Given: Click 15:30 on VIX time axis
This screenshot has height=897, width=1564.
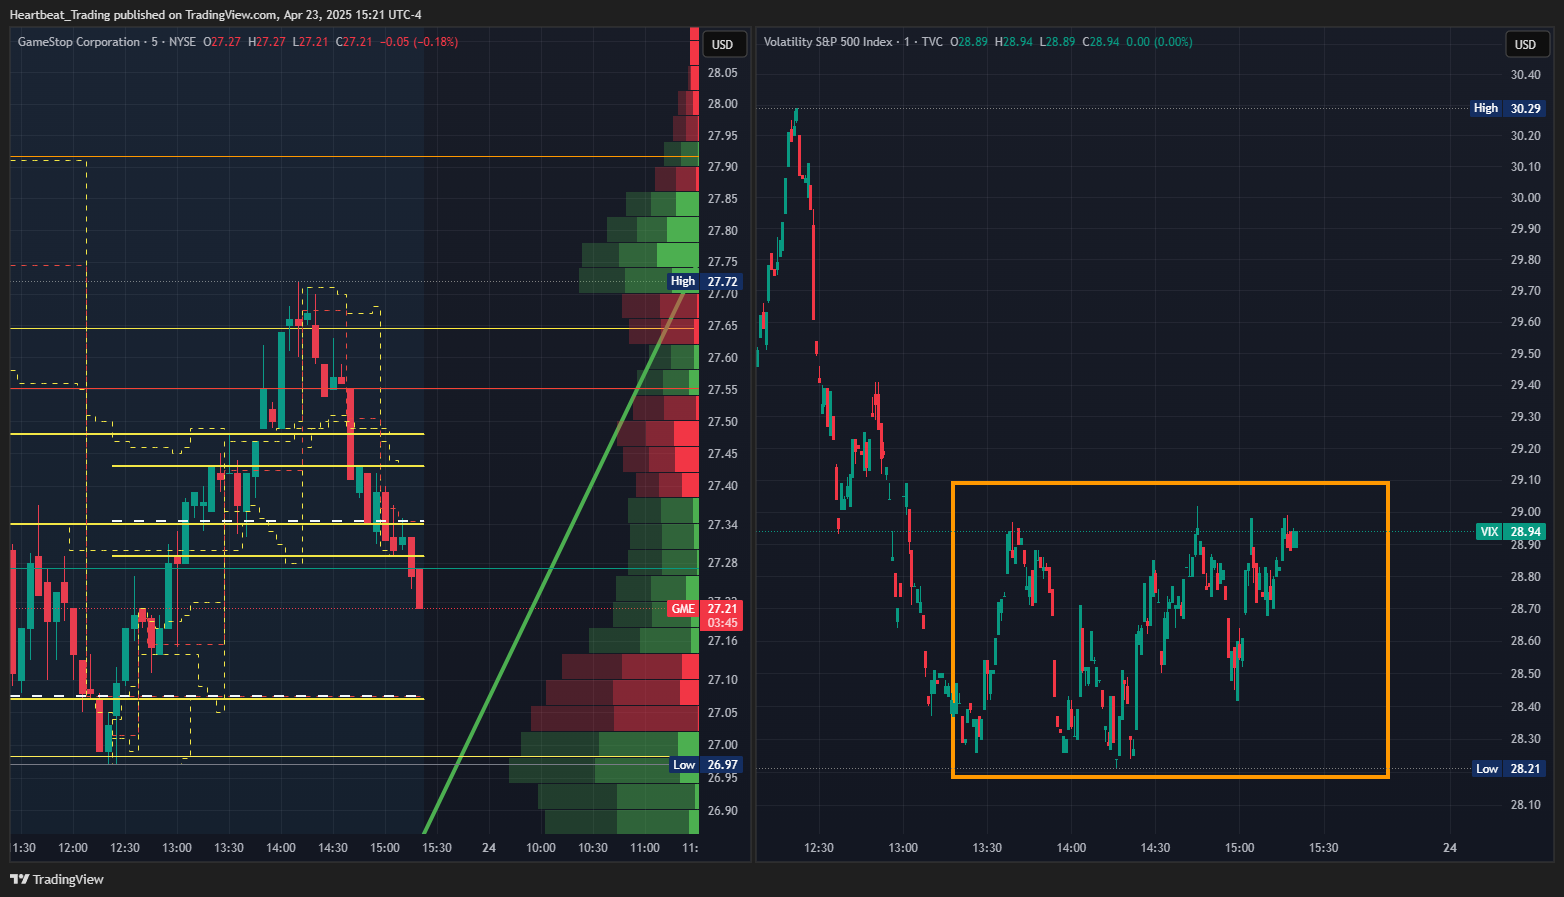Looking at the screenshot, I should [1323, 848].
